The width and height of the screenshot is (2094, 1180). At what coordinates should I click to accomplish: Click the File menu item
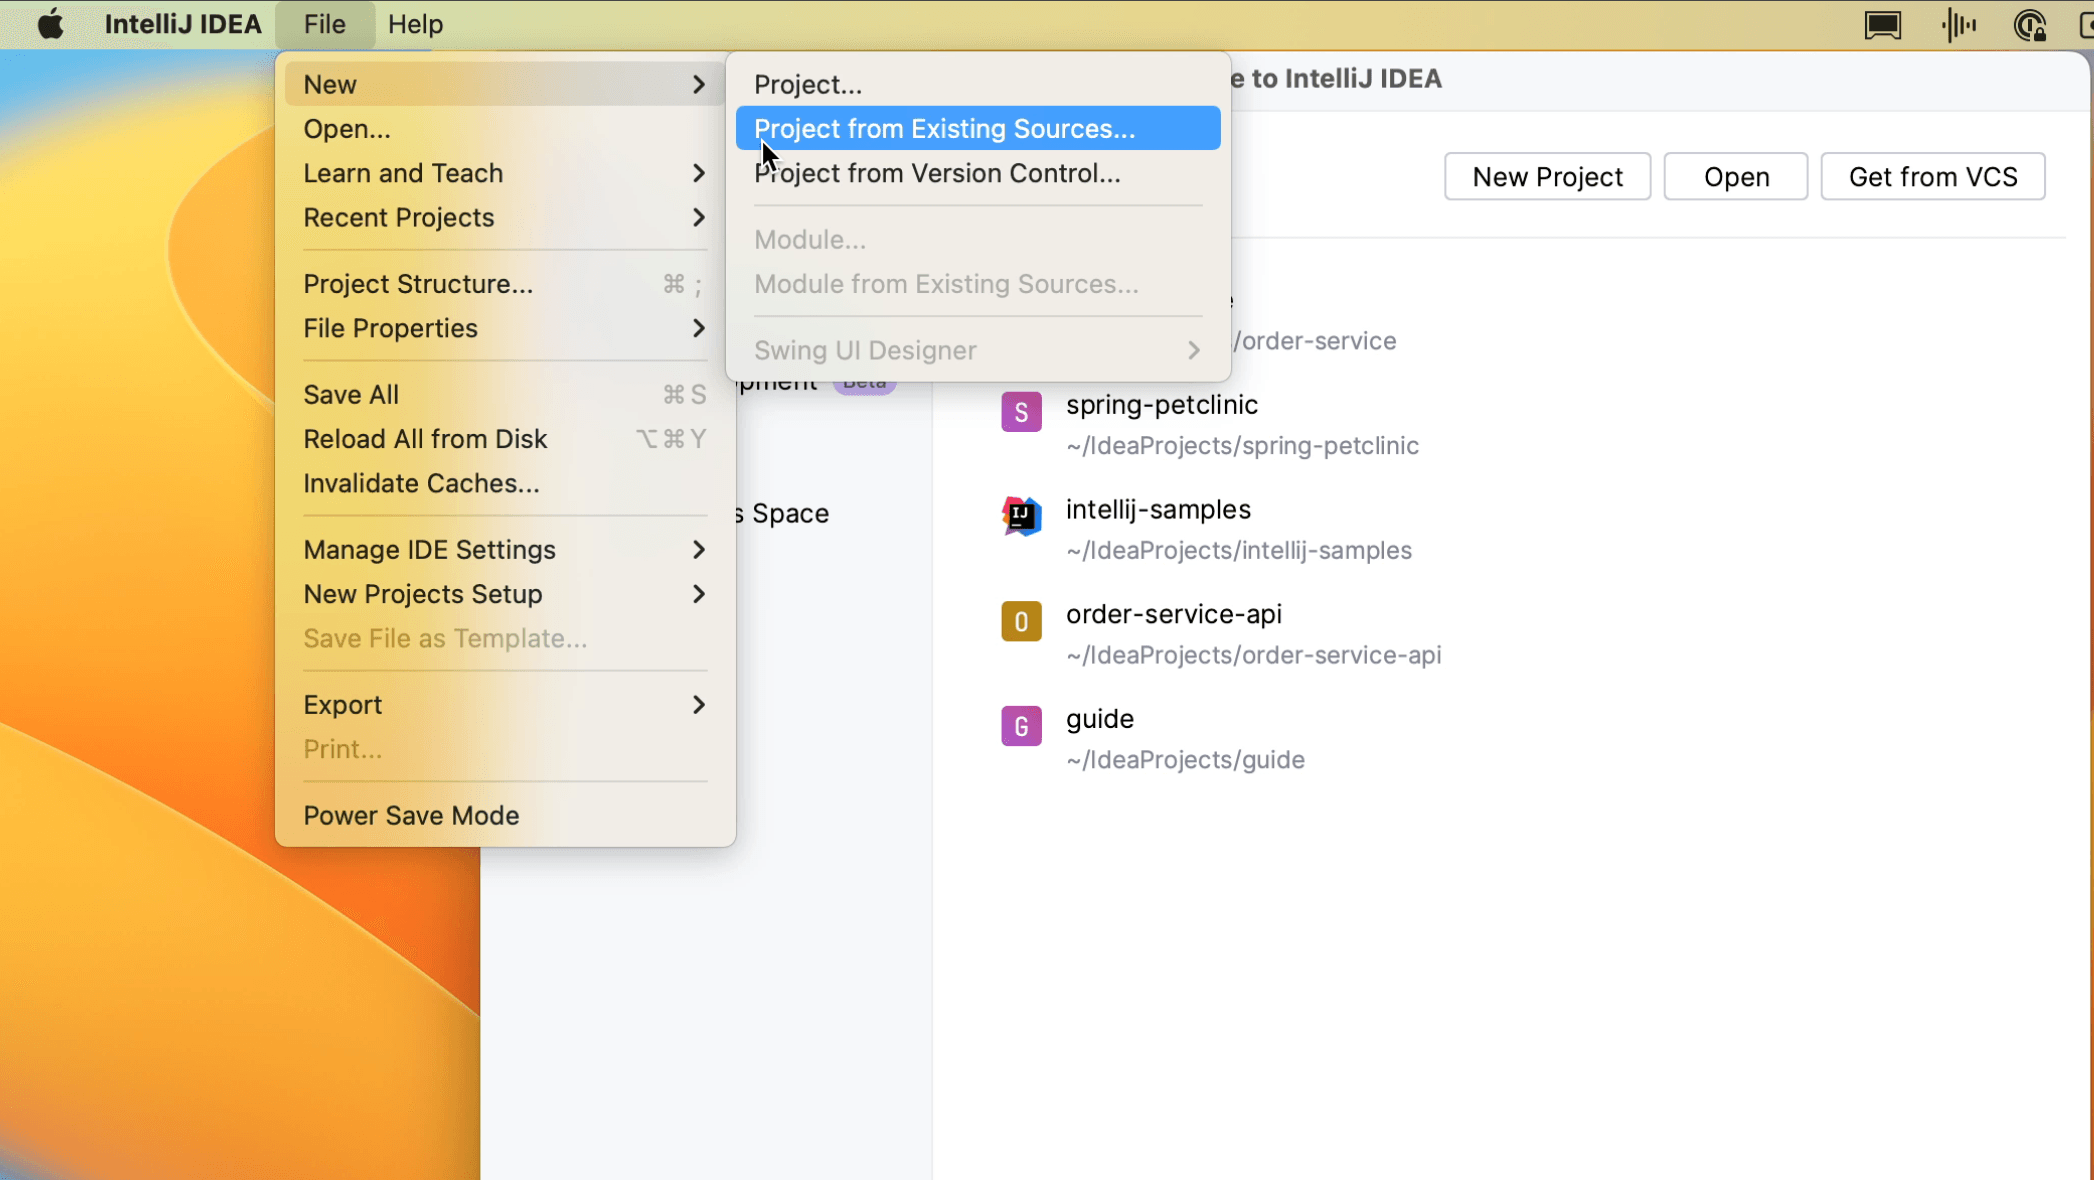[x=324, y=24]
